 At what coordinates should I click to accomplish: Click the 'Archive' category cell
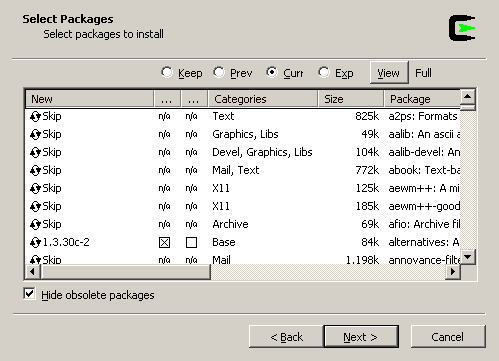click(230, 224)
